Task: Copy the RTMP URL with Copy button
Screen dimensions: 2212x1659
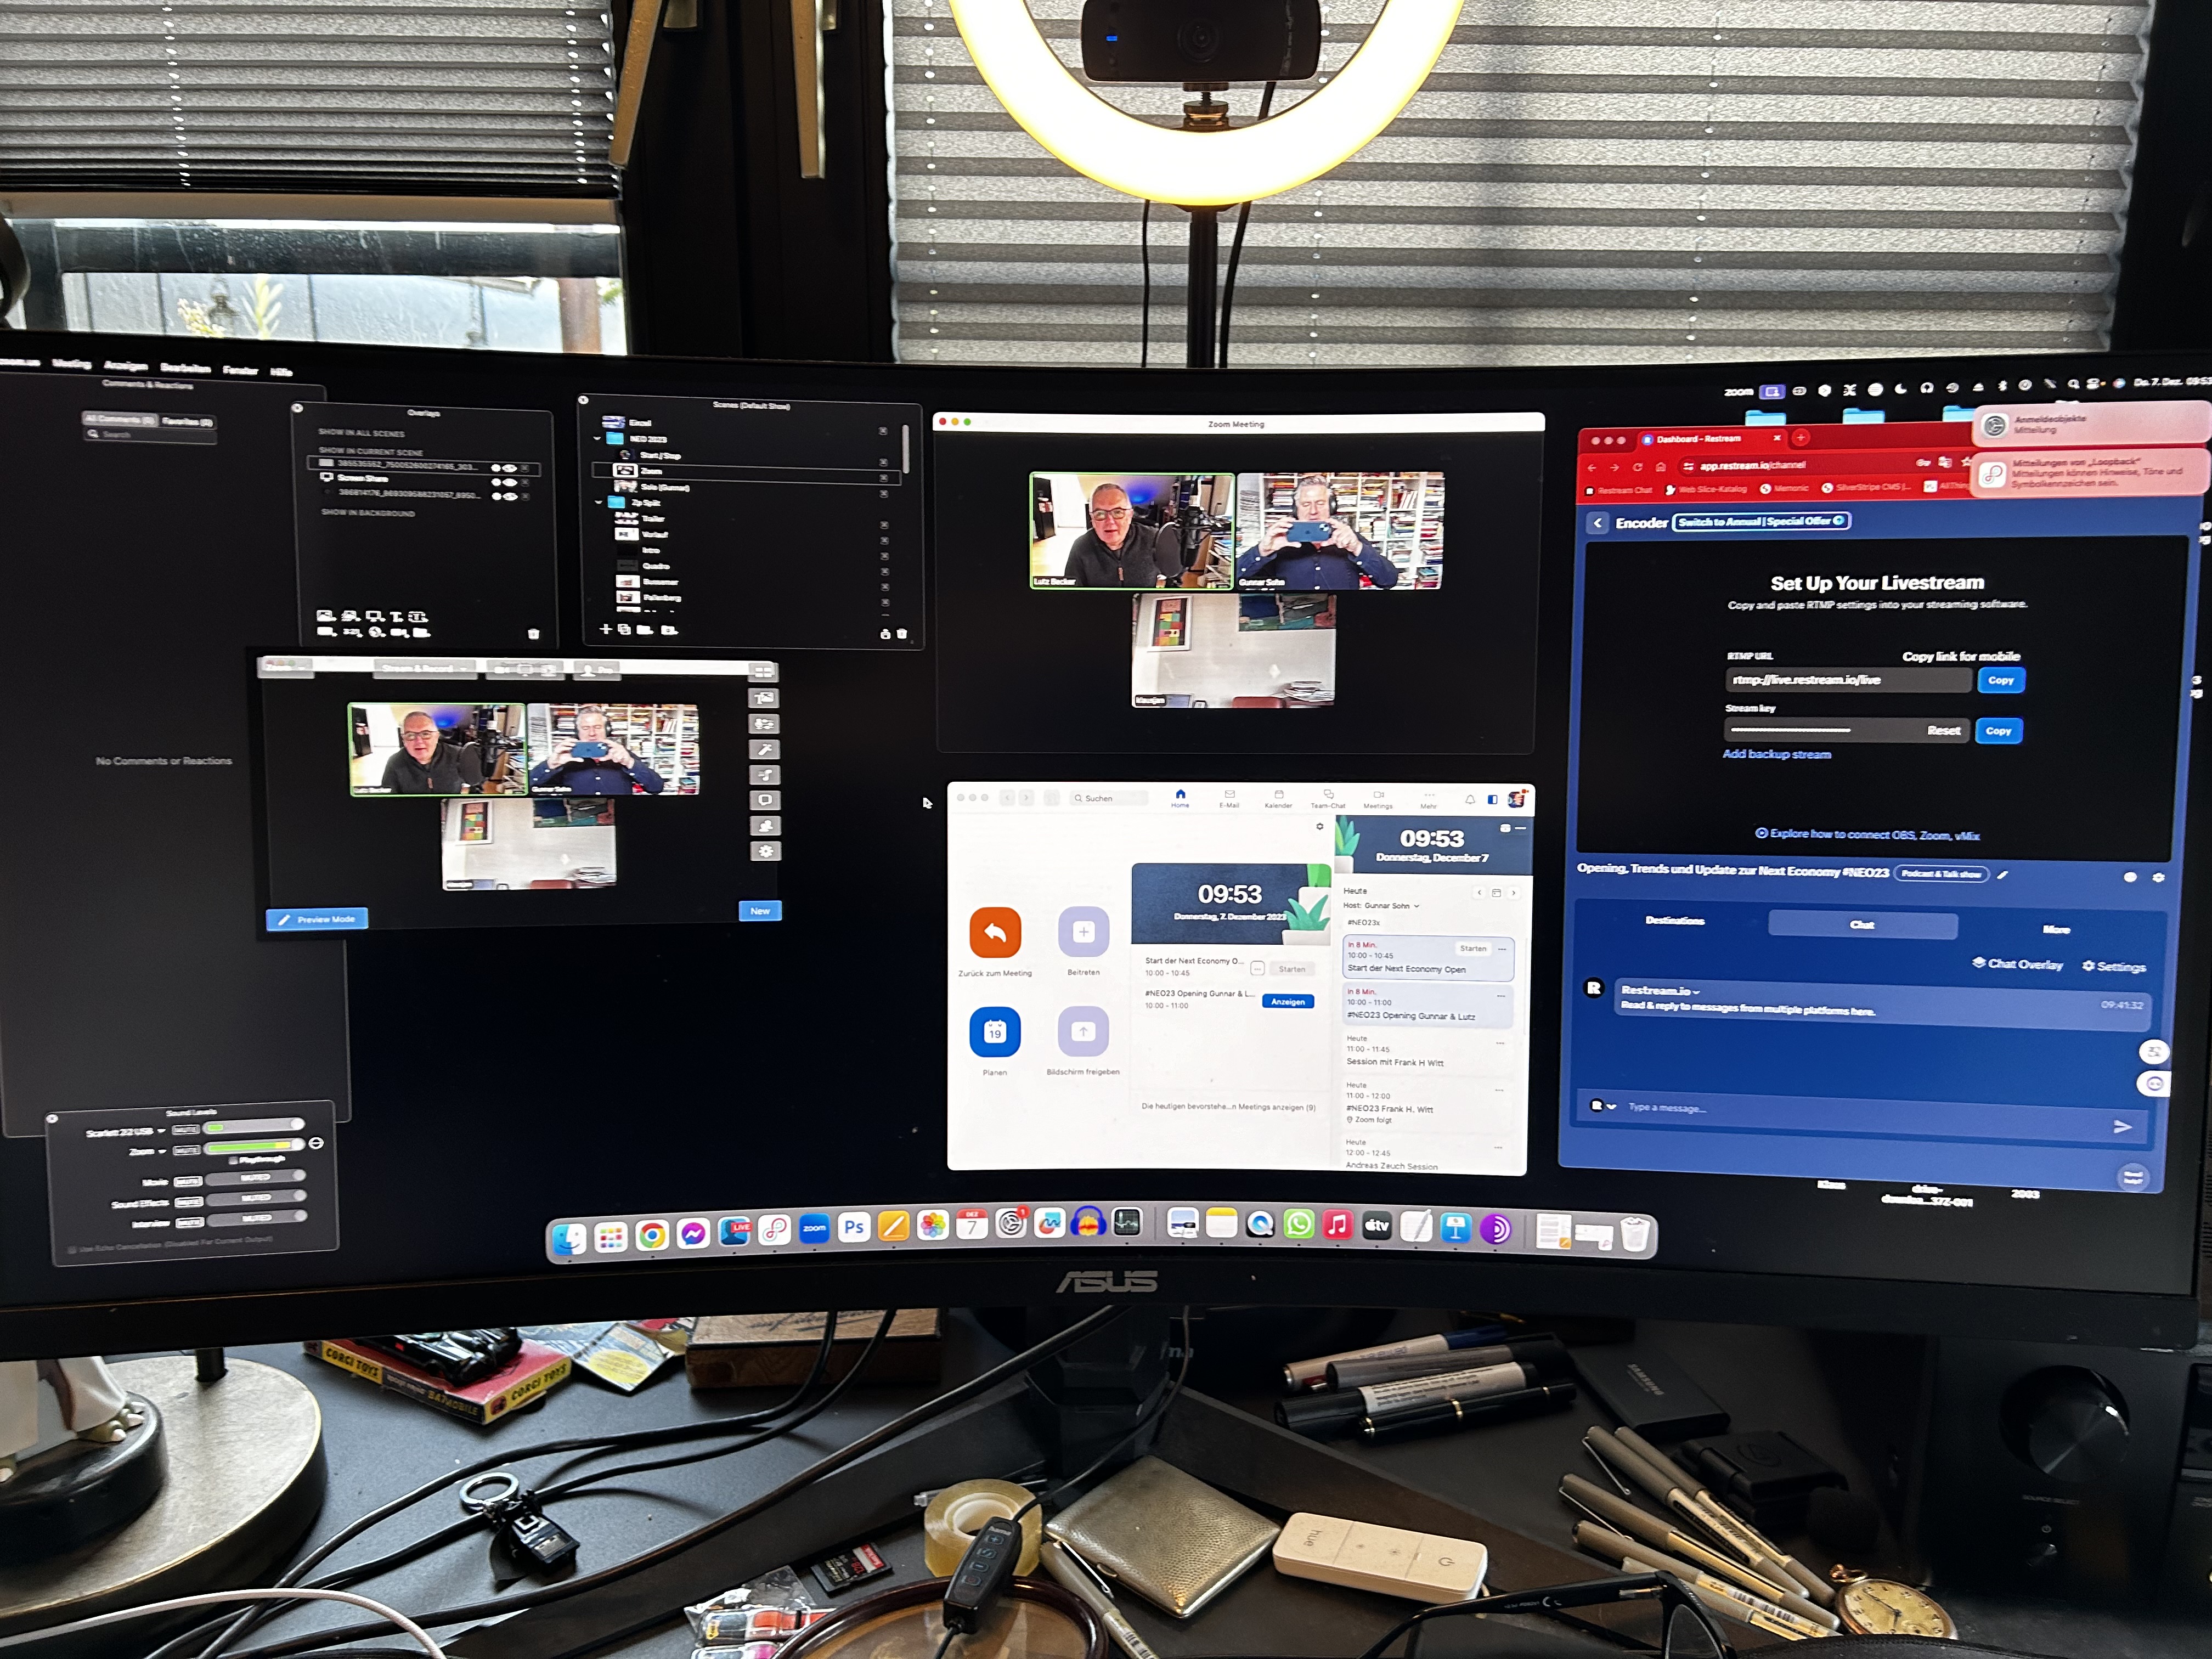Action: click(x=2000, y=680)
